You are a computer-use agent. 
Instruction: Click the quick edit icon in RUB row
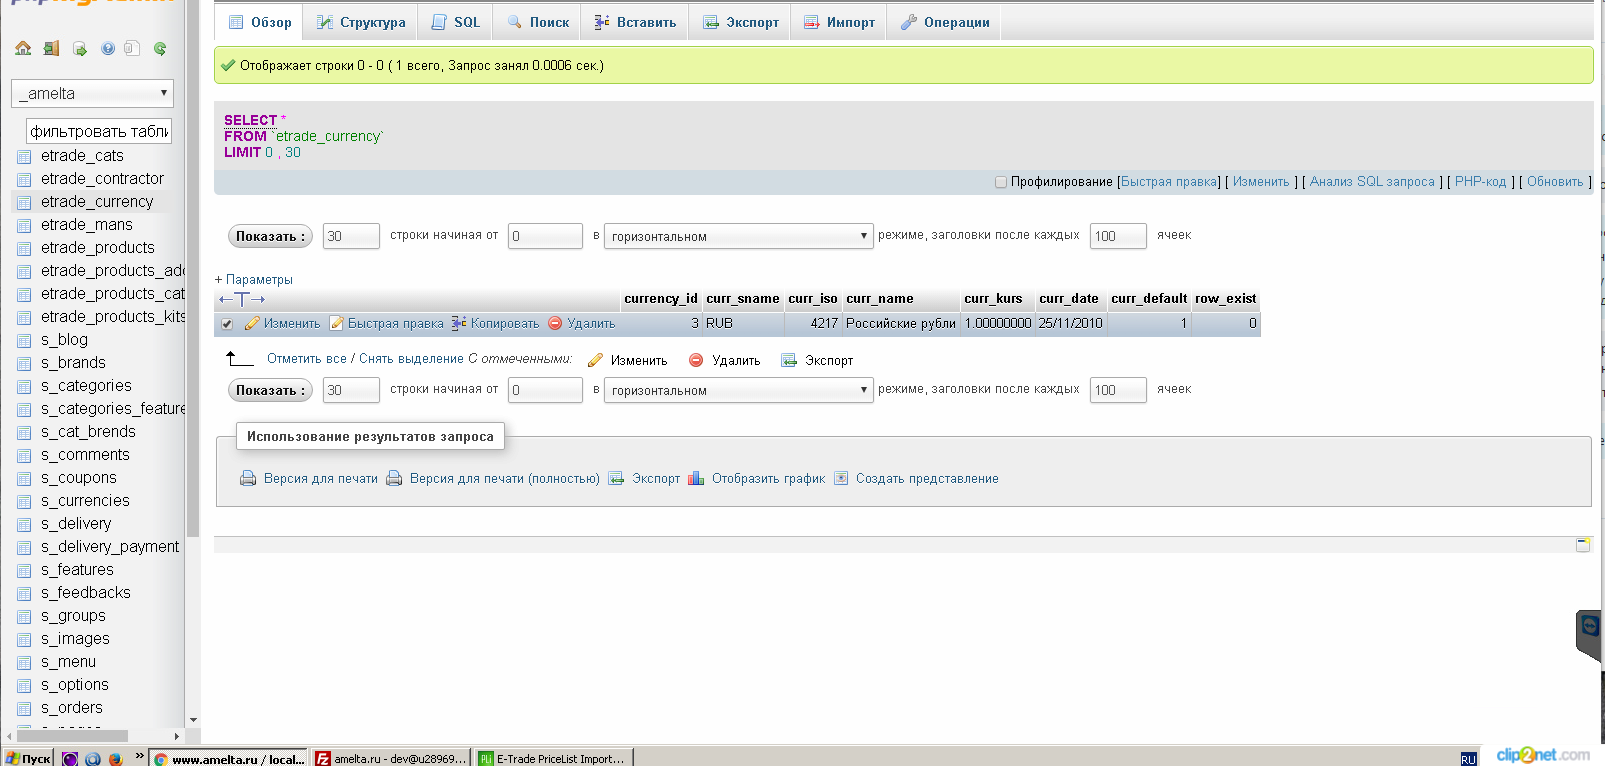click(337, 323)
